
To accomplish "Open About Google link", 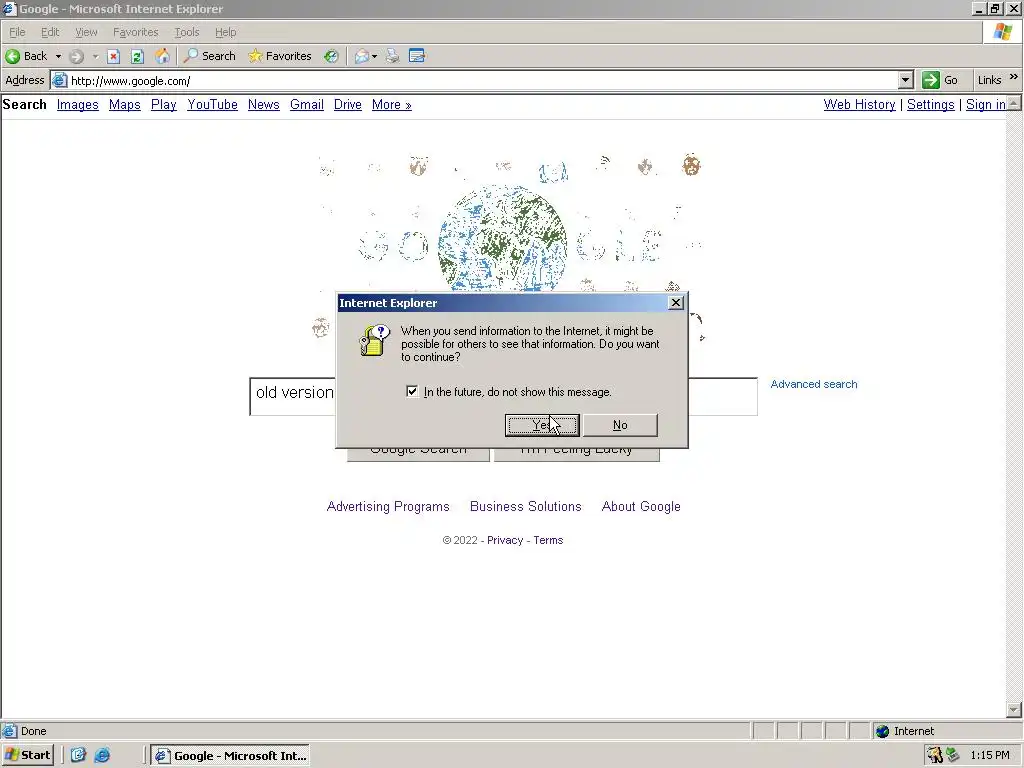I will coord(641,506).
